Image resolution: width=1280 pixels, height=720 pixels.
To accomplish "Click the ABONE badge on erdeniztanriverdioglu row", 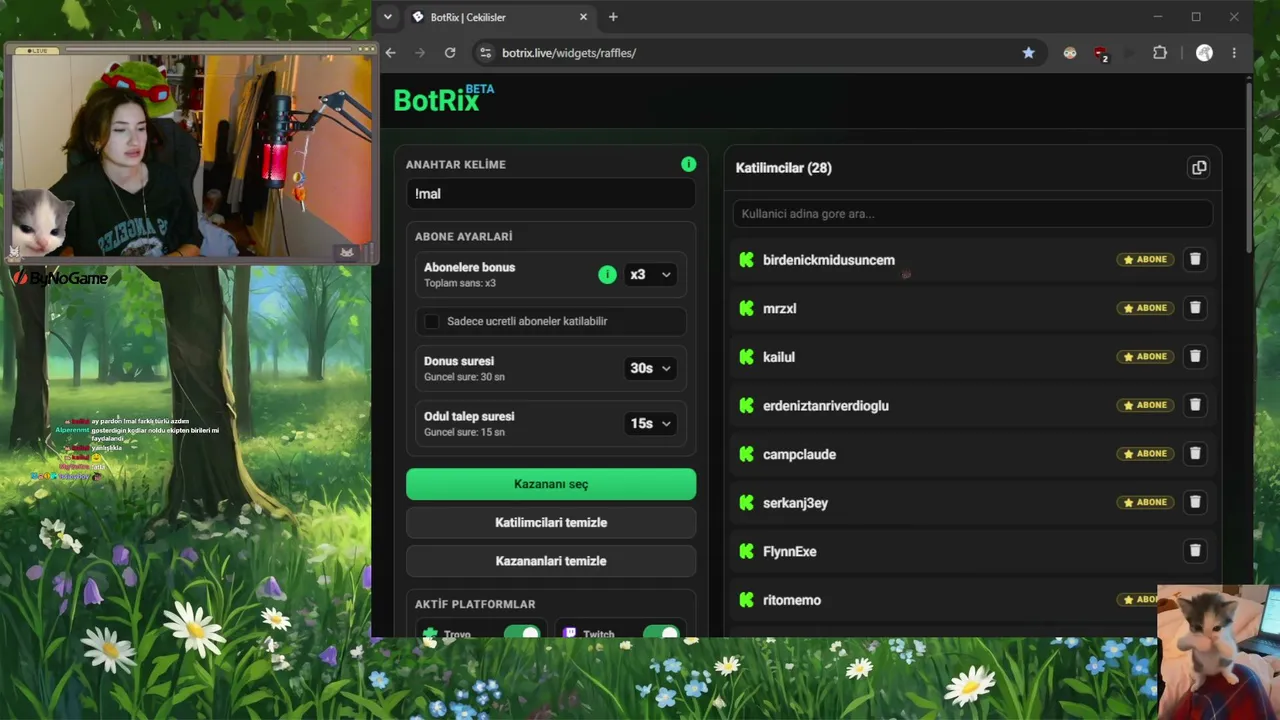I will click(x=1145, y=405).
